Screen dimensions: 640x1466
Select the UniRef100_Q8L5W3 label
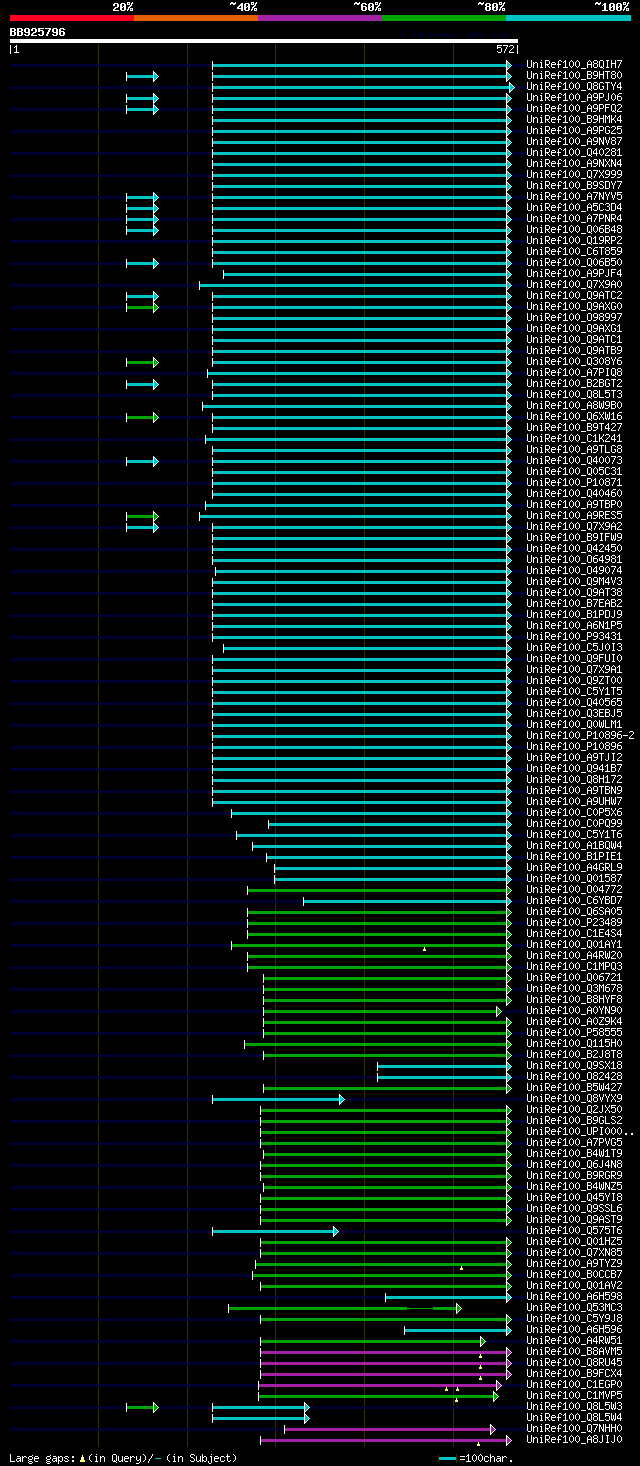[x=574, y=1407]
